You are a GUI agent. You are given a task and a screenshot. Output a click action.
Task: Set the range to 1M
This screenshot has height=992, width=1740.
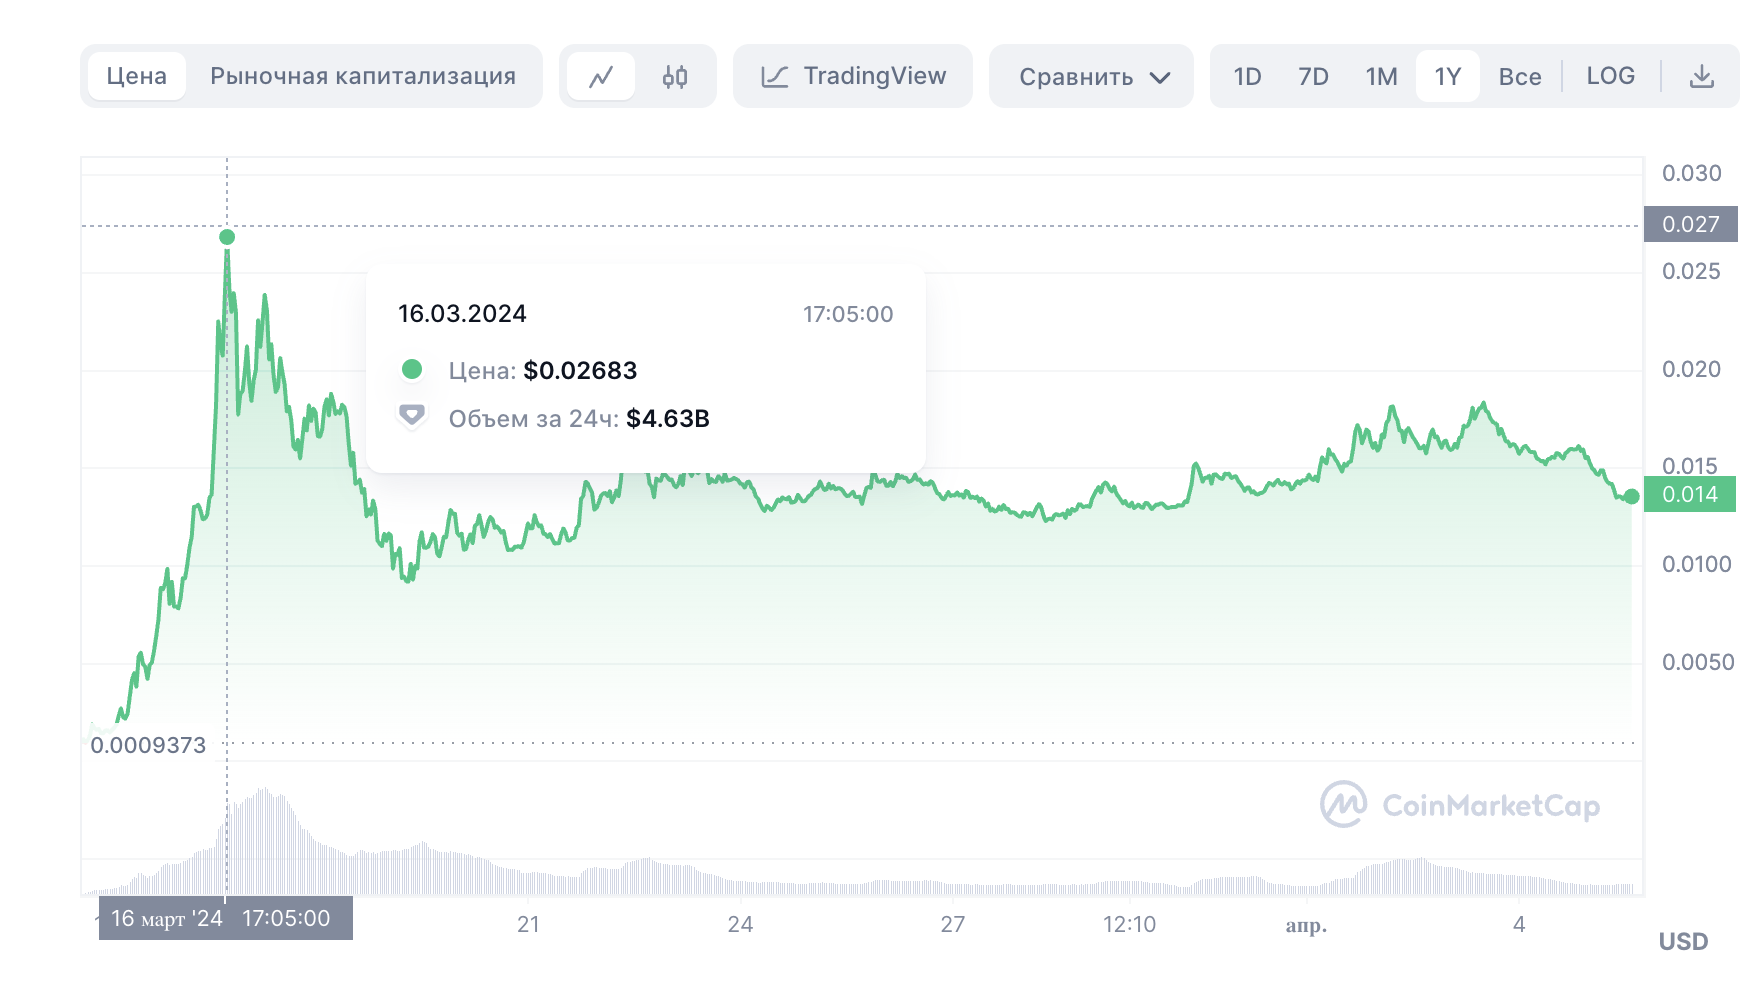[x=1381, y=76]
